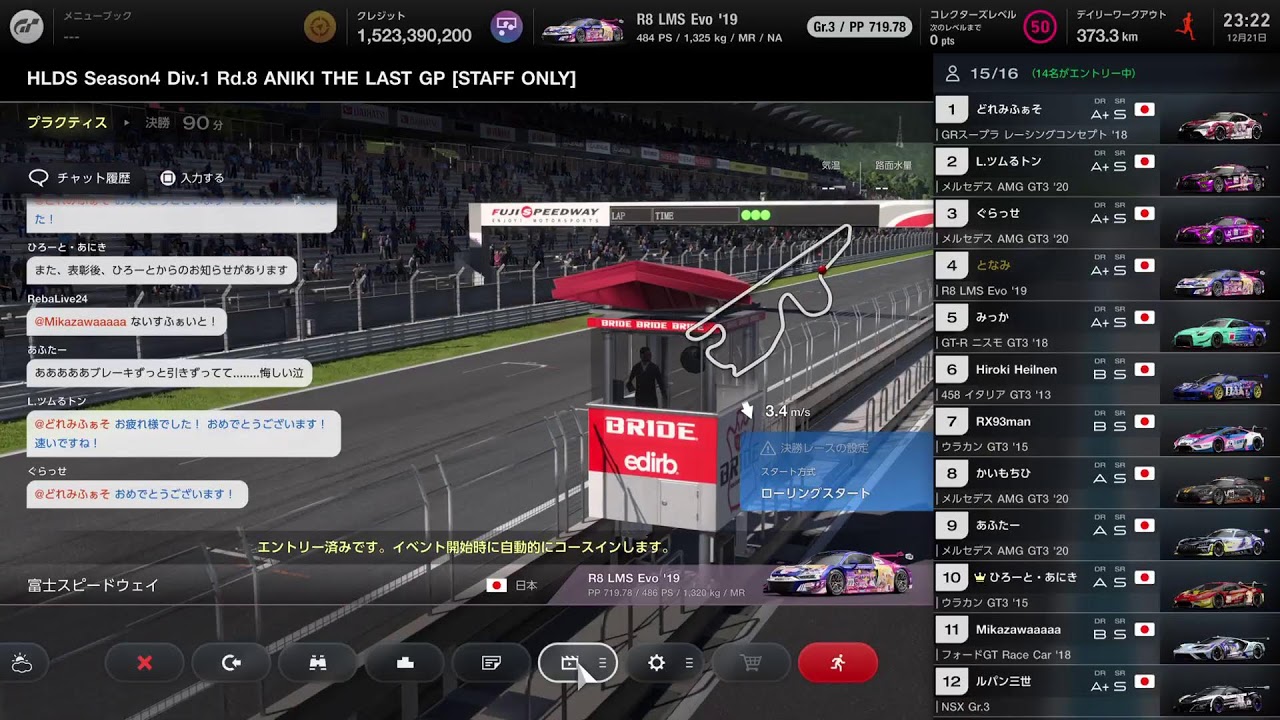Select player L.ツムるトン in entry list
This screenshot has width=1280, height=720.
[x=1107, y=171]
